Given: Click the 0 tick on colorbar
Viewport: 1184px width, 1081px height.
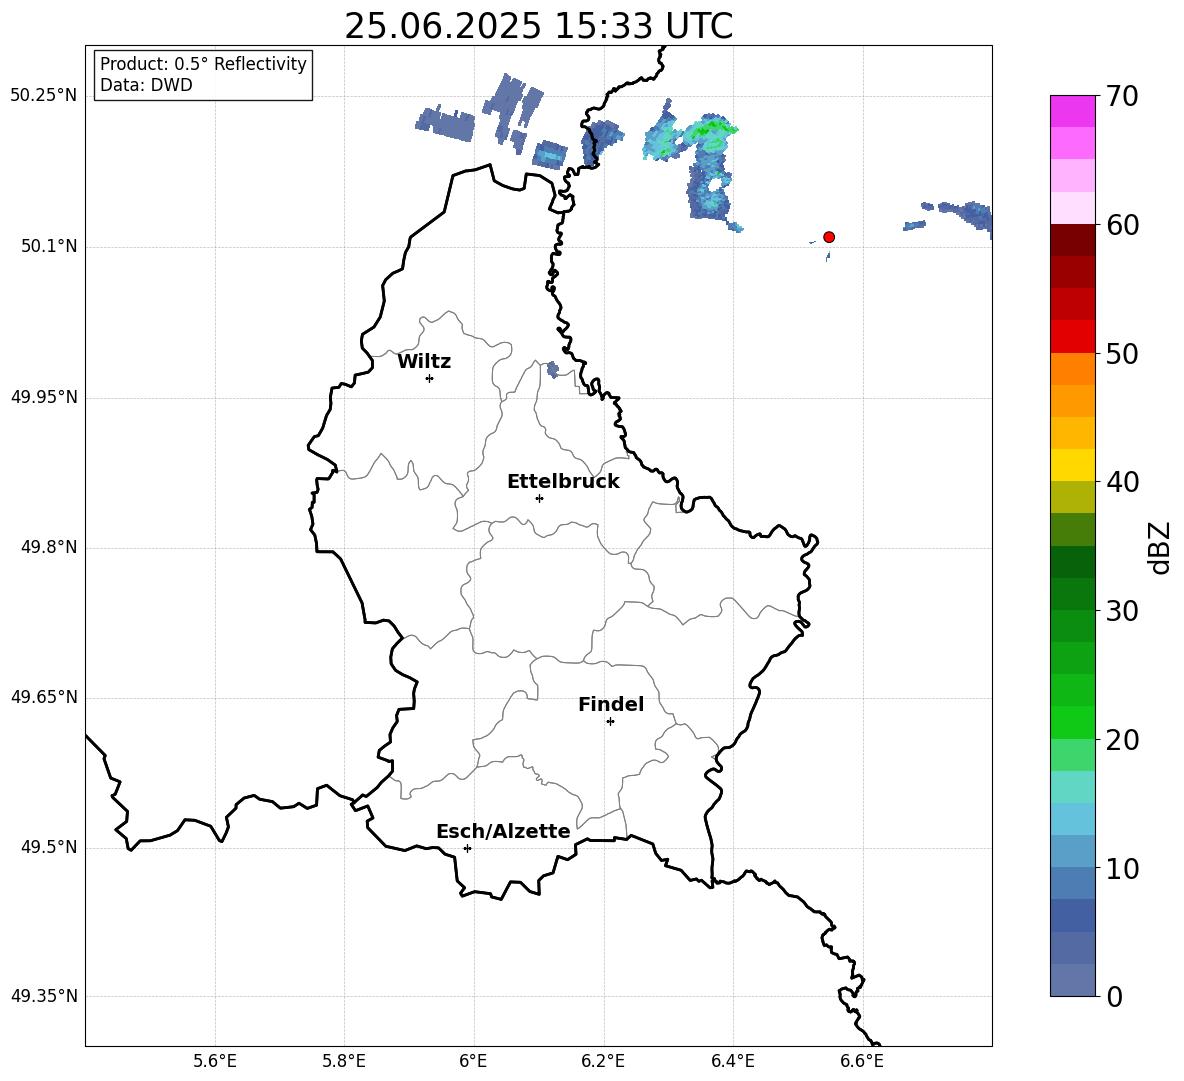Looking at the screenshot, I should click(x=1114, y=996).
